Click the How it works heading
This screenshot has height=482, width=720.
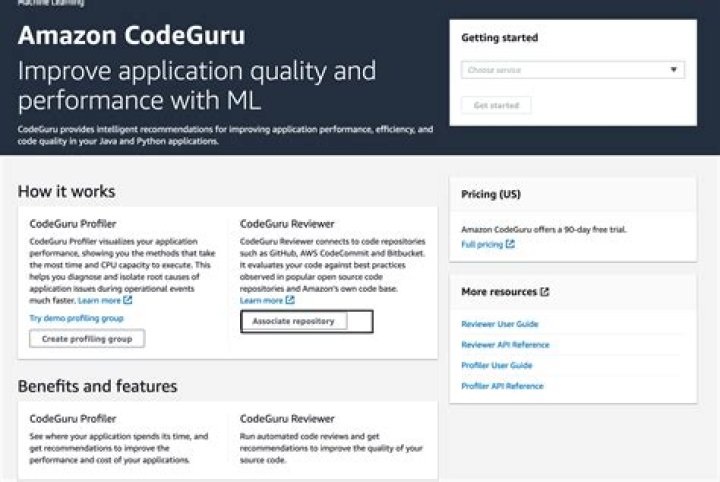(67, 191)
